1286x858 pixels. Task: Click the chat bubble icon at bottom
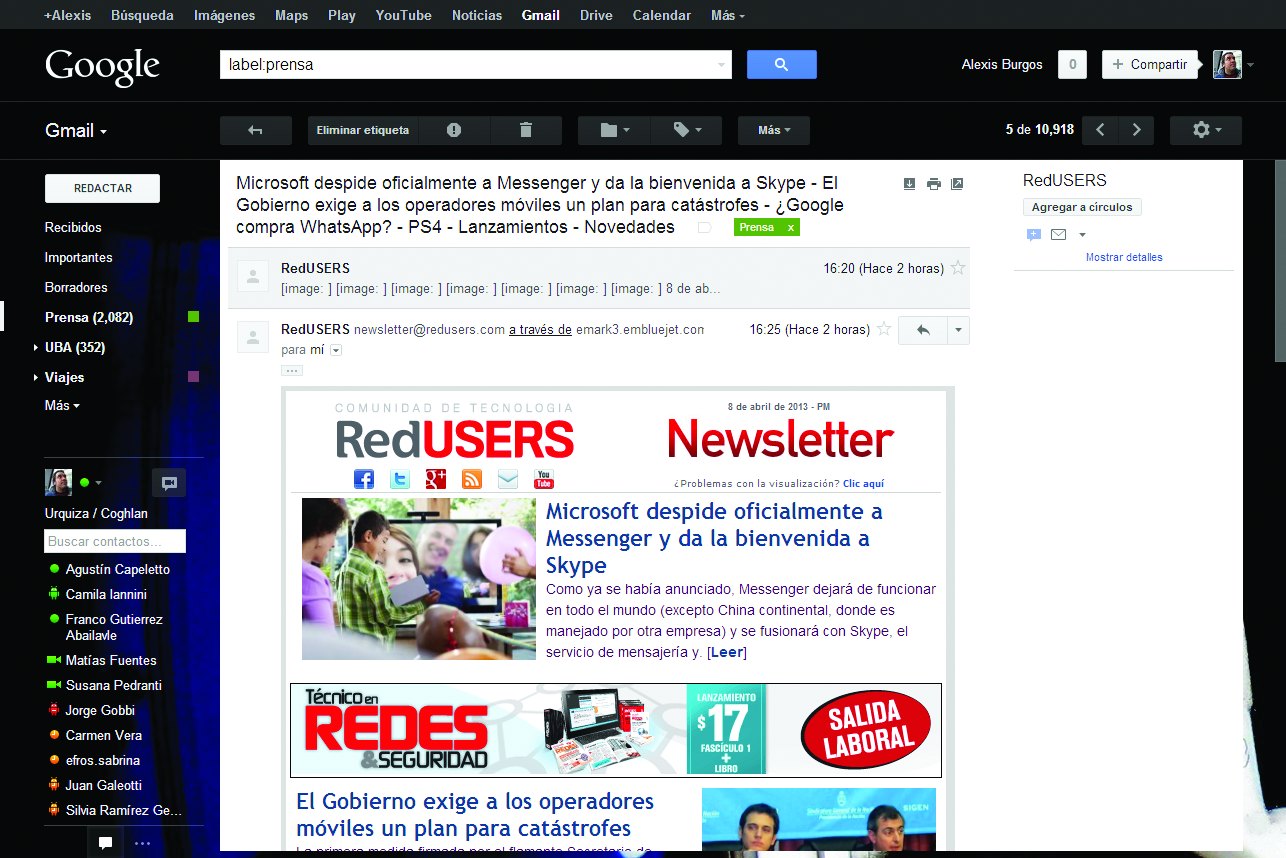[x=105, y=842]
